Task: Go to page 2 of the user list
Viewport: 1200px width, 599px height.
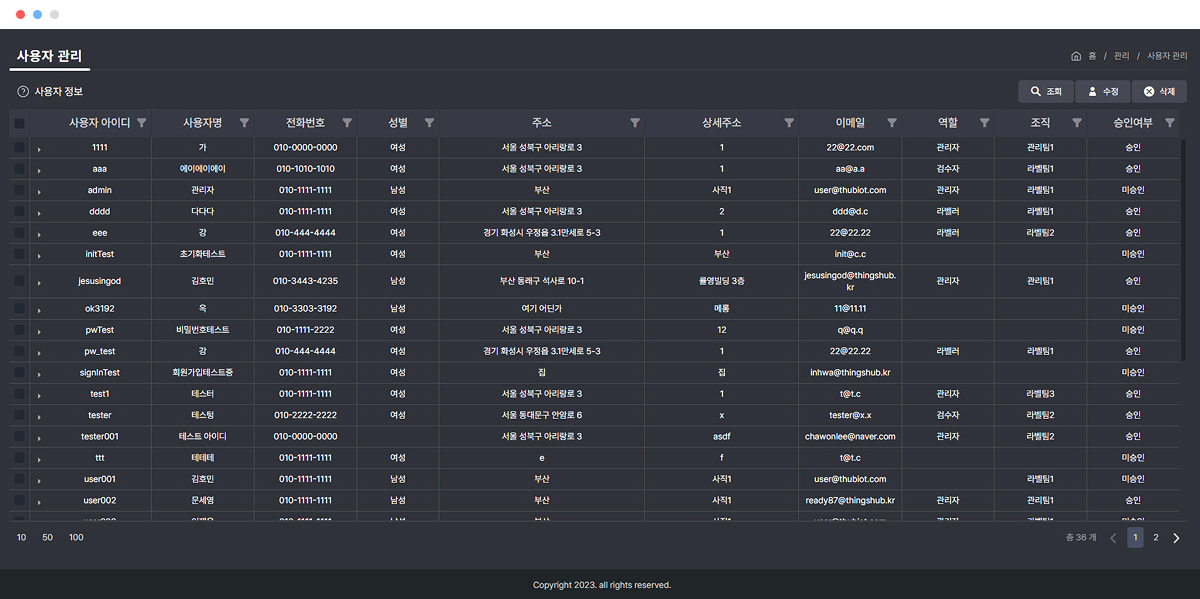Action: coord(1156,537)
